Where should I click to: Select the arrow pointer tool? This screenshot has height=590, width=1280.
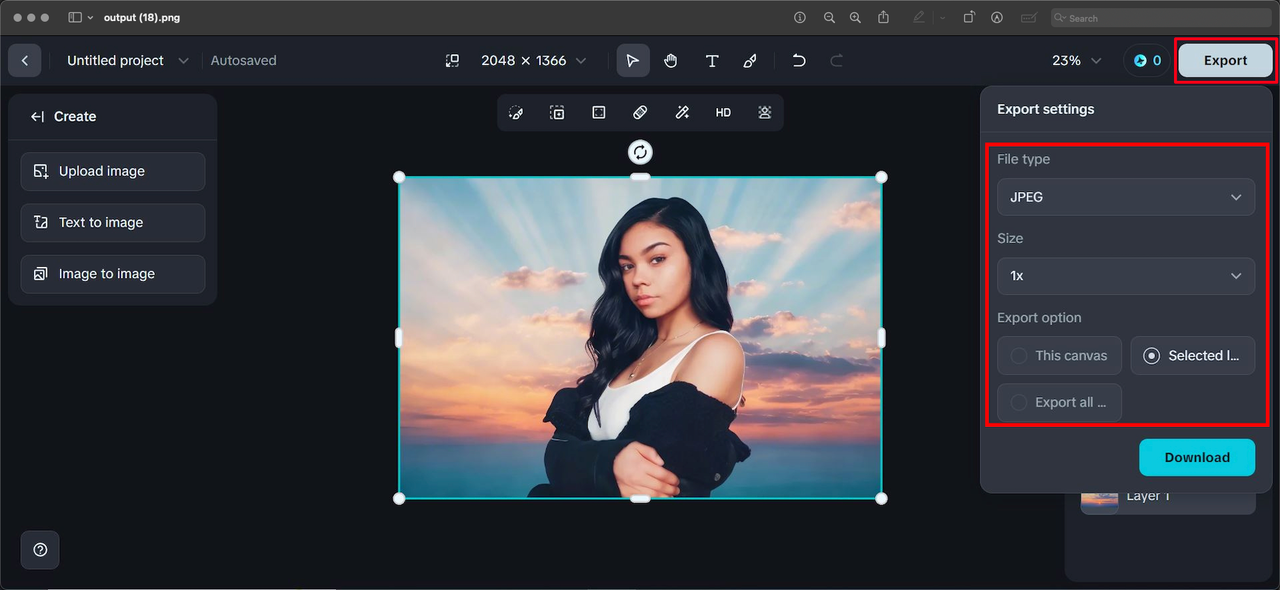633,60
